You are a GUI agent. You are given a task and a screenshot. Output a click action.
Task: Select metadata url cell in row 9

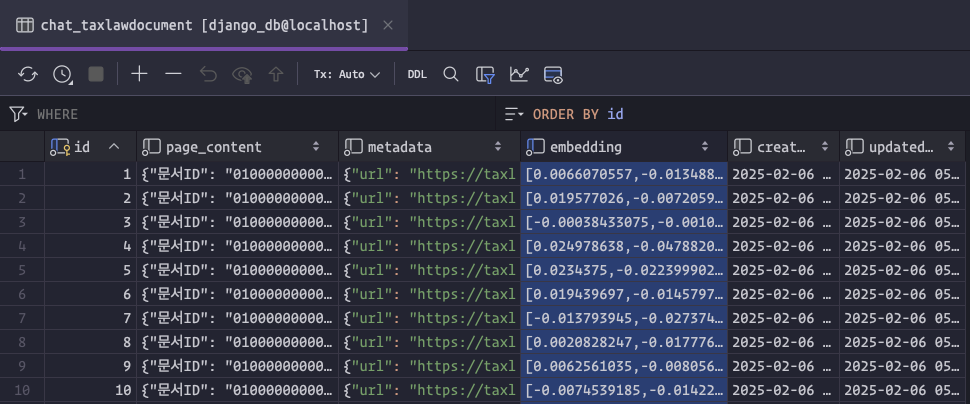click(x=429, y=366)
